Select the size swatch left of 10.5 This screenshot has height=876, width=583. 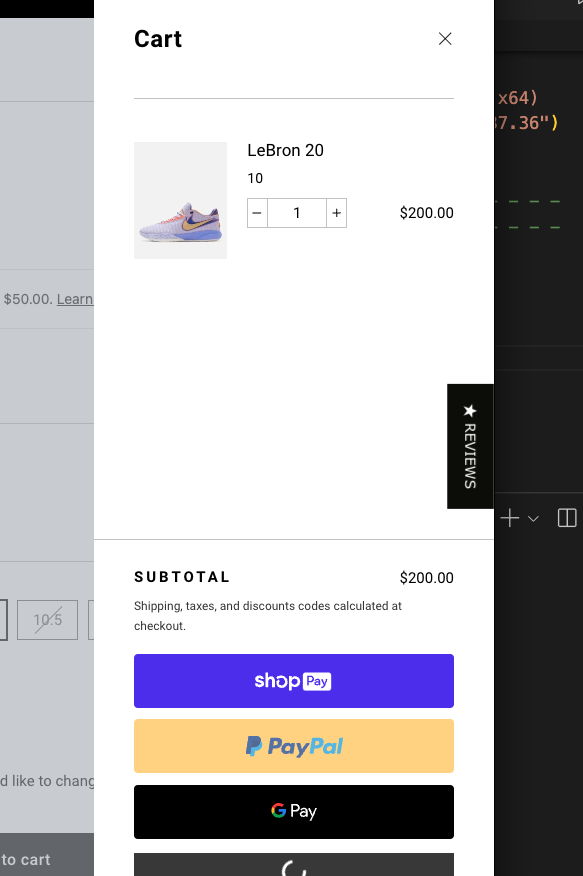pos(5,620)
